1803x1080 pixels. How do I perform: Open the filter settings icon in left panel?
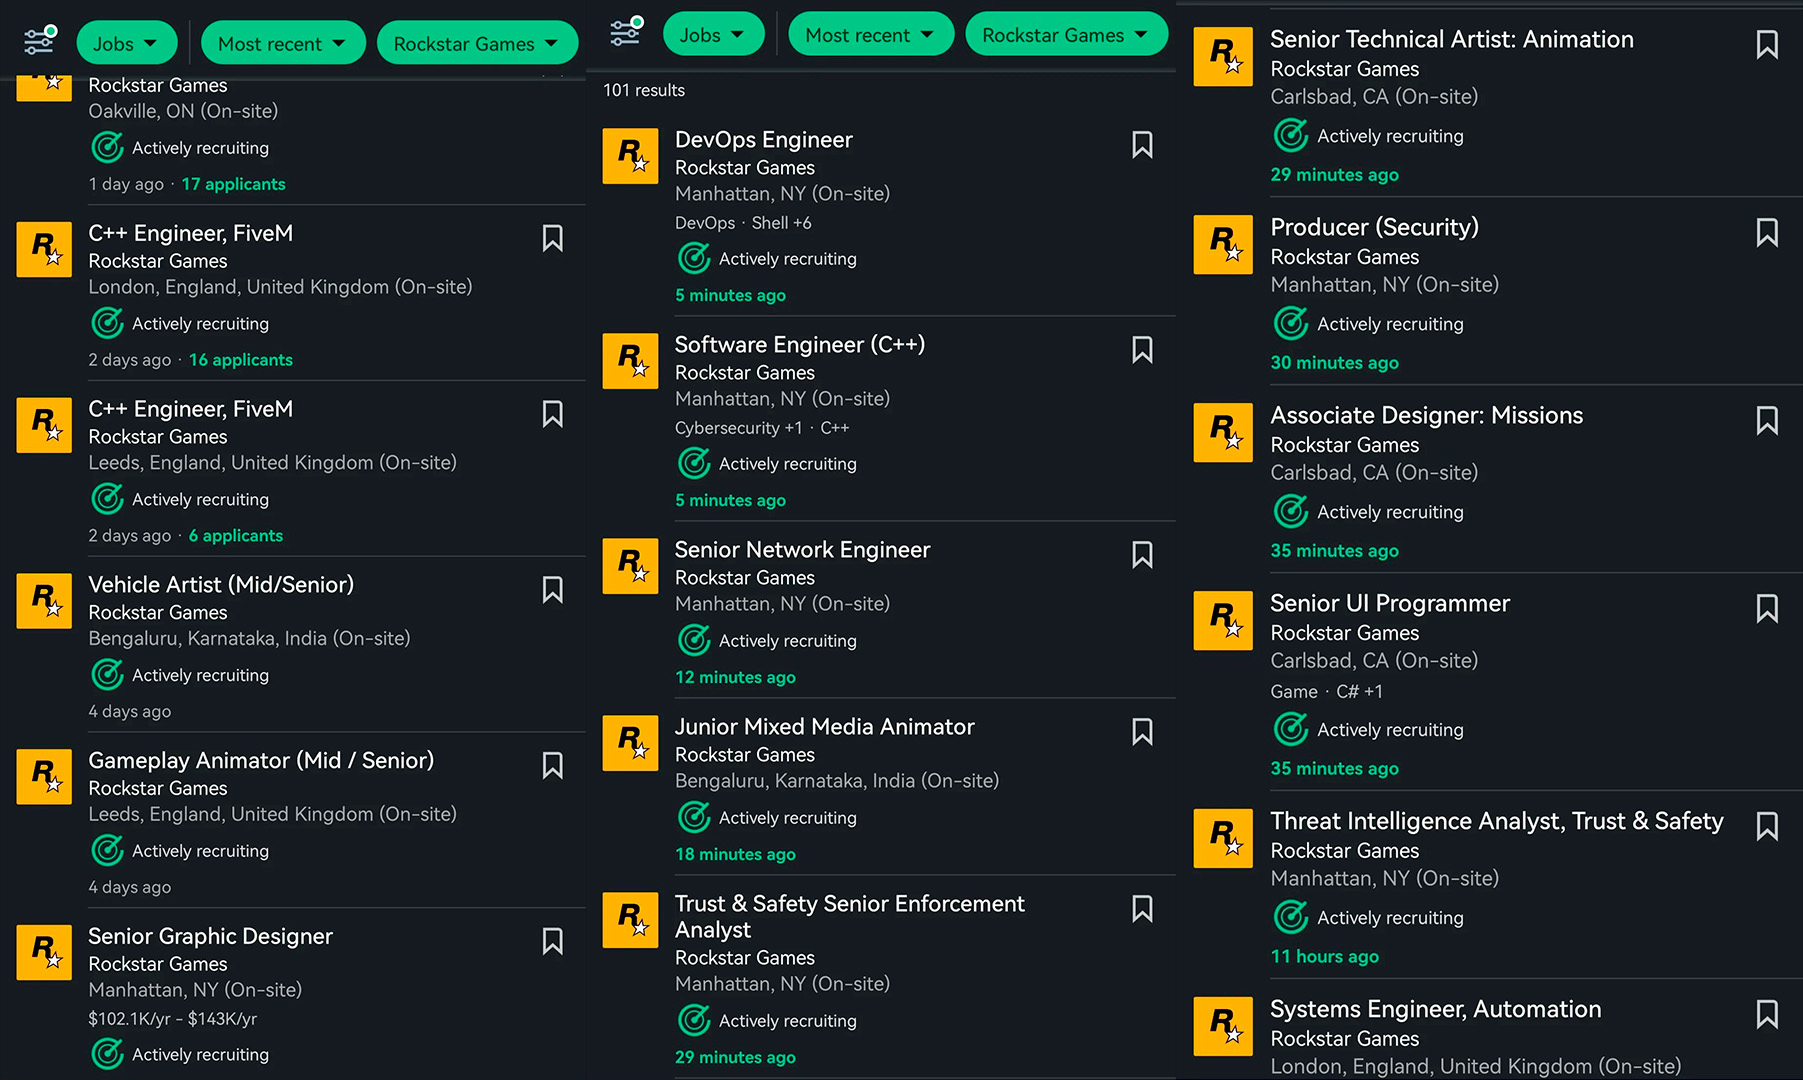point(40,40)
